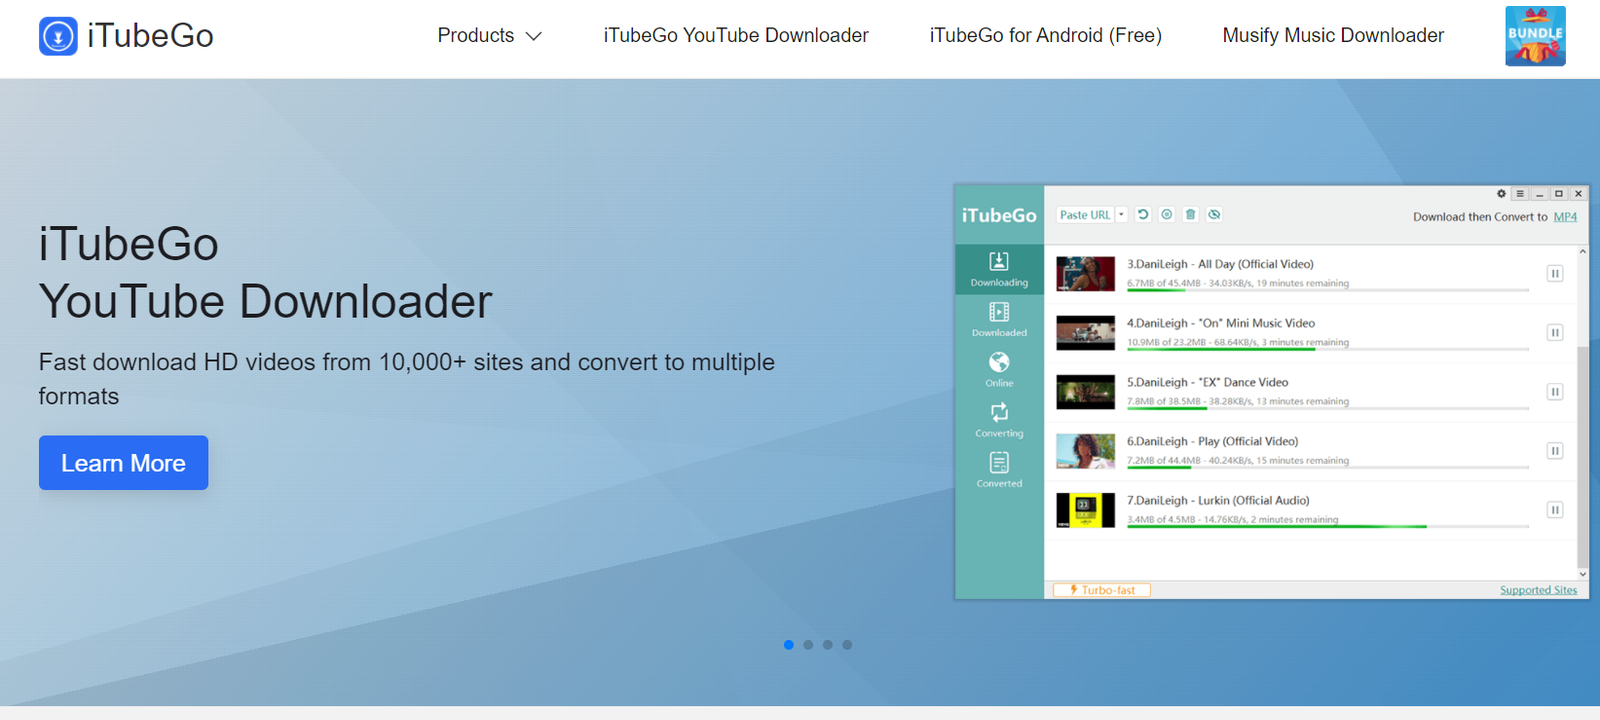Pause the Lurkin (Official Audio) download

point(1555,510)
